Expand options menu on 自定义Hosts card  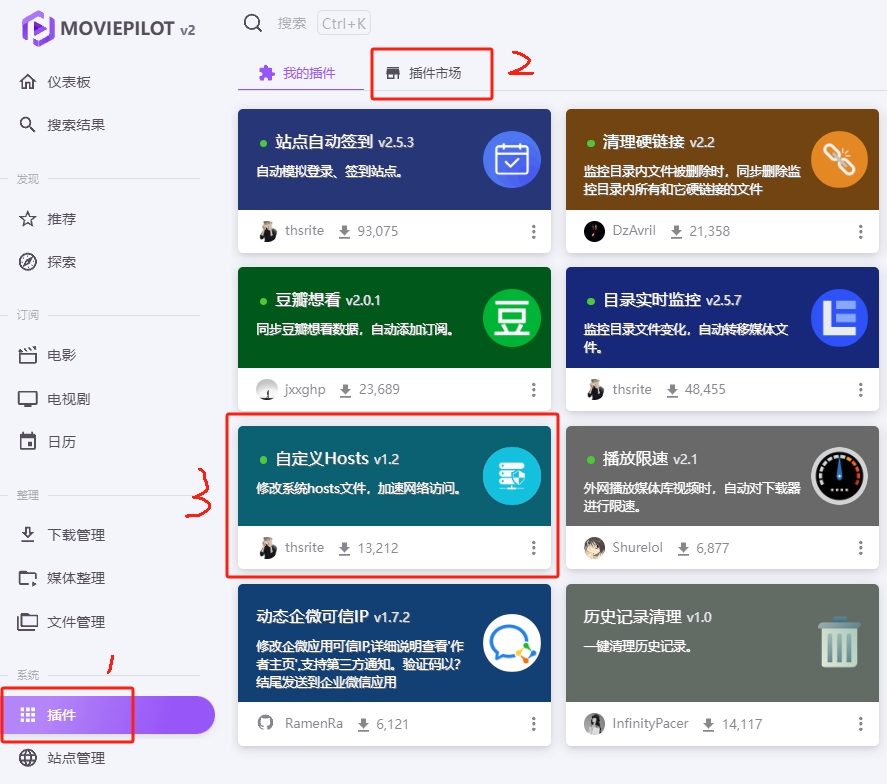533,548
